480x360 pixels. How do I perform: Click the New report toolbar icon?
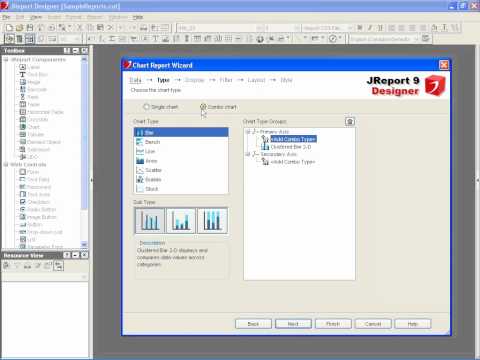point(9,28)
